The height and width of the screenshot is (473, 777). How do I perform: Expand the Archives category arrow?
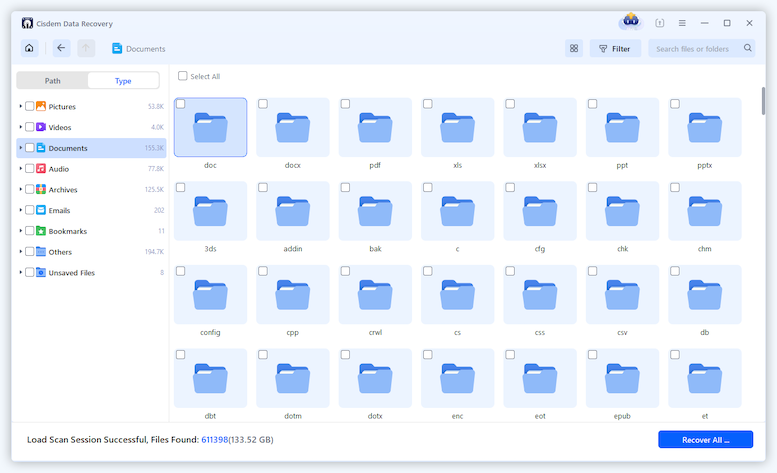[x=20, y=189]
